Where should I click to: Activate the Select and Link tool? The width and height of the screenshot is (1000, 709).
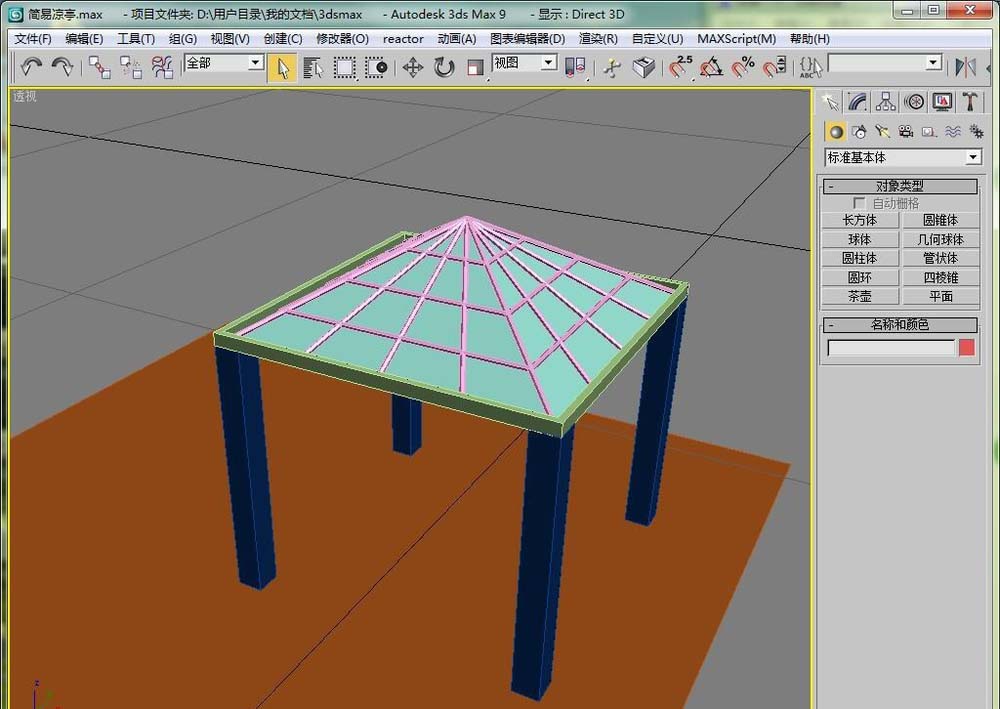[x=99, y=67]
